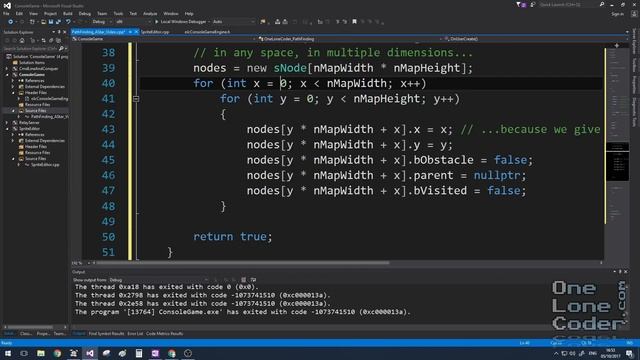Open Calculator from the taskbar
This screenshot has width=640, height=360.
tap(139, 353)
